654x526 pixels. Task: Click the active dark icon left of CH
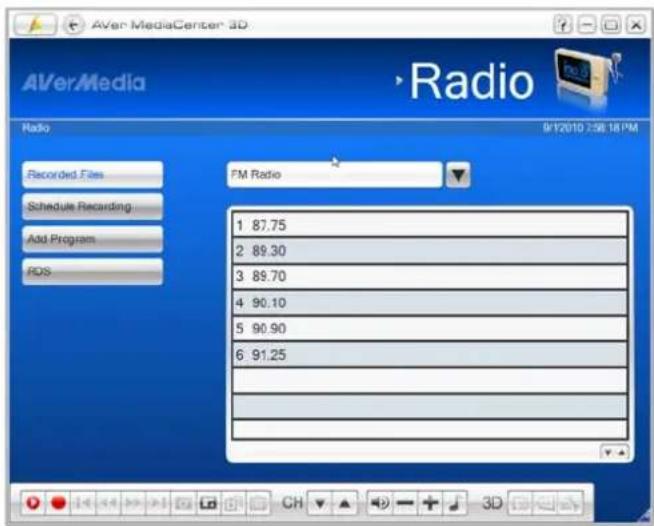coord(208,503)
